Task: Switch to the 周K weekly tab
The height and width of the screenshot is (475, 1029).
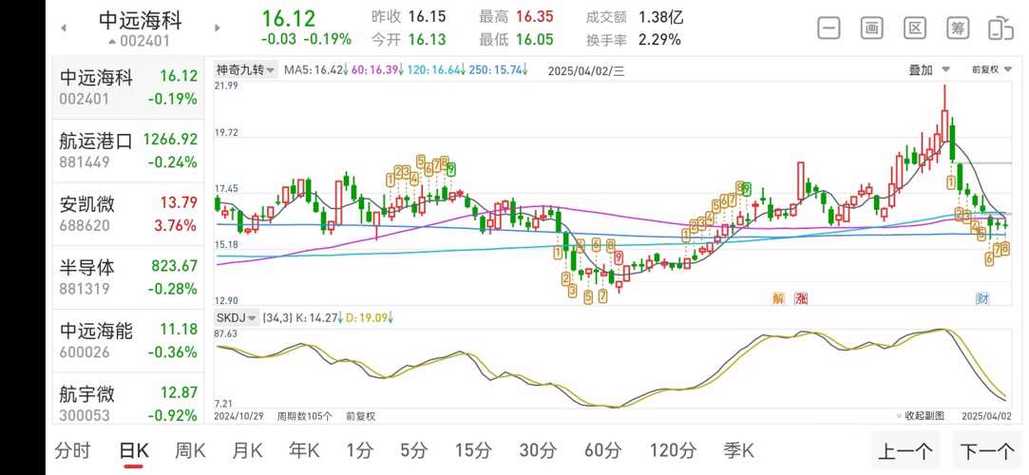Action: 190,450
